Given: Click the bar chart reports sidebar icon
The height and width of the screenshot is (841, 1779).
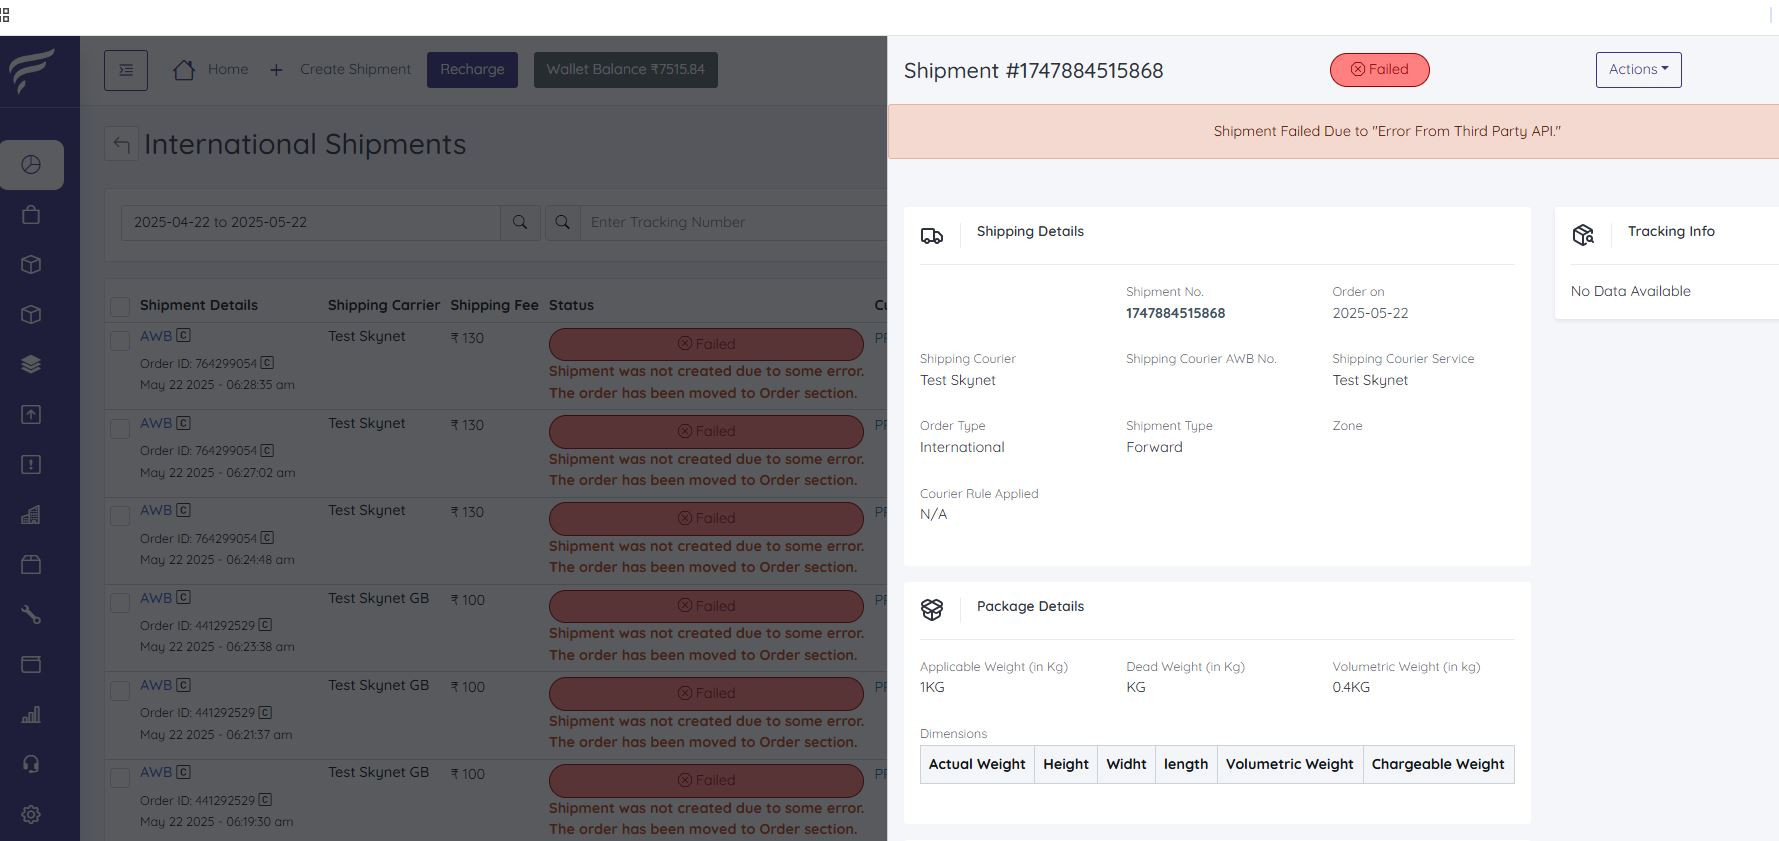Looking at the screenshot, I should point(31,715).
